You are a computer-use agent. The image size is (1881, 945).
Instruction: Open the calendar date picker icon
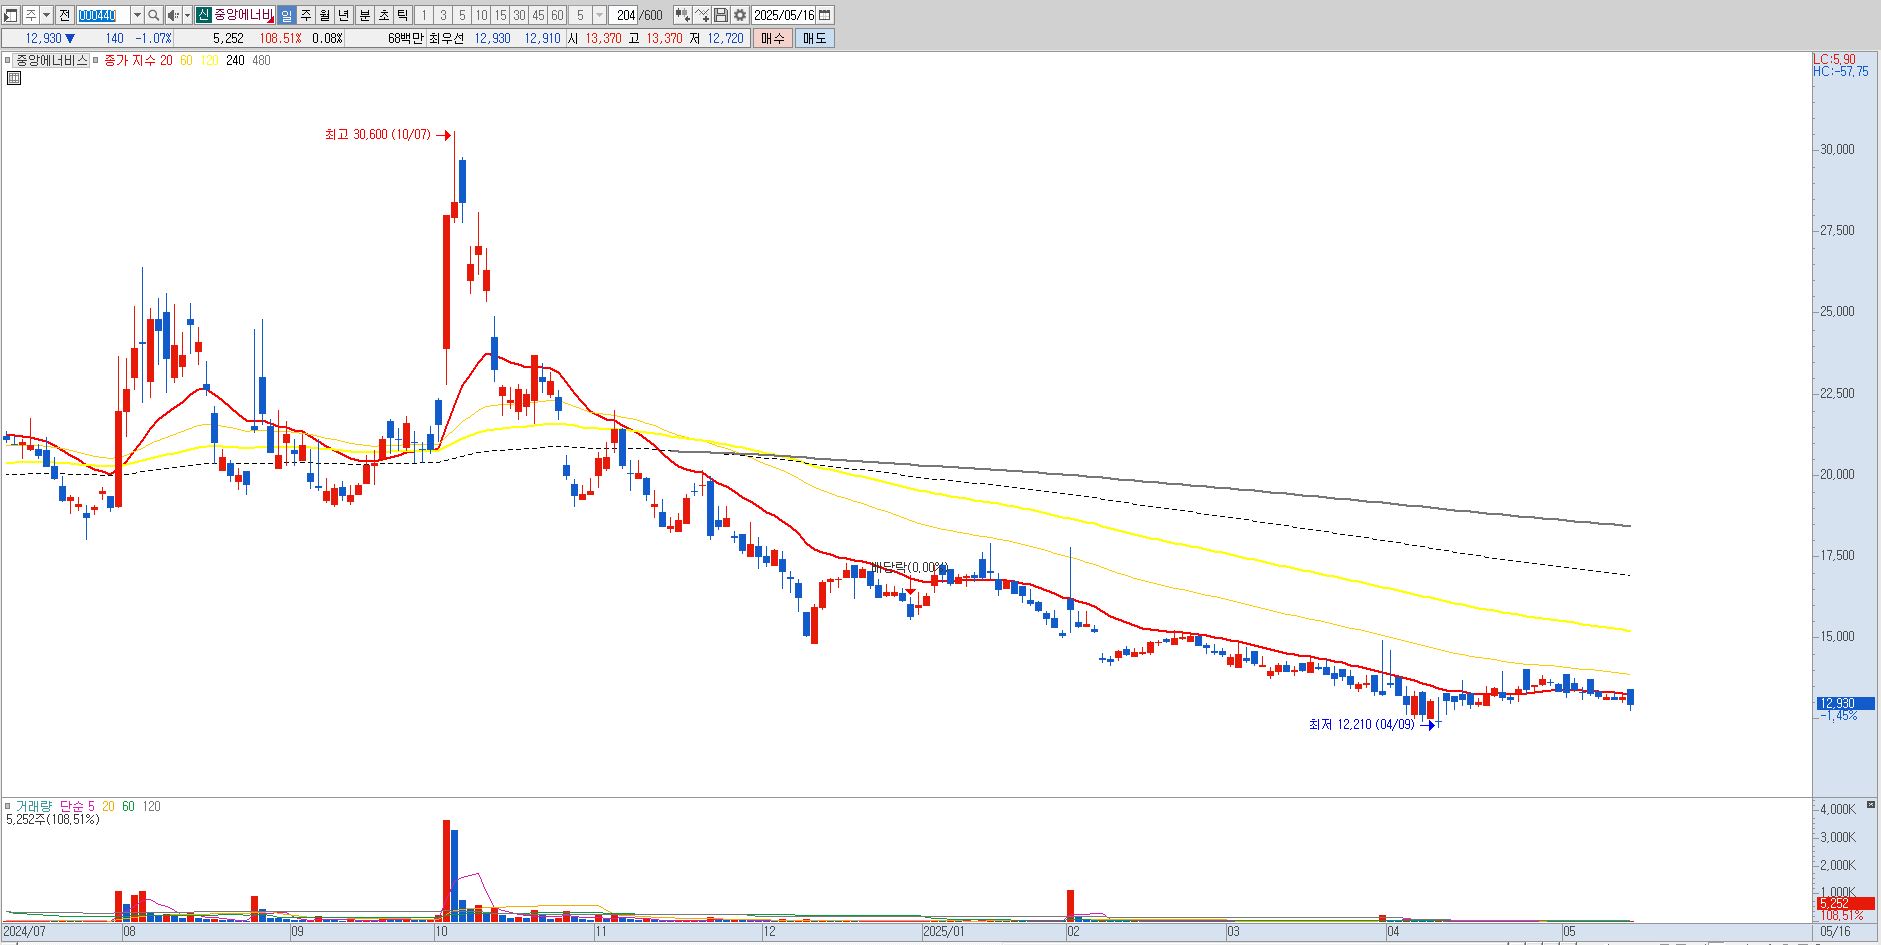[825, 15]
